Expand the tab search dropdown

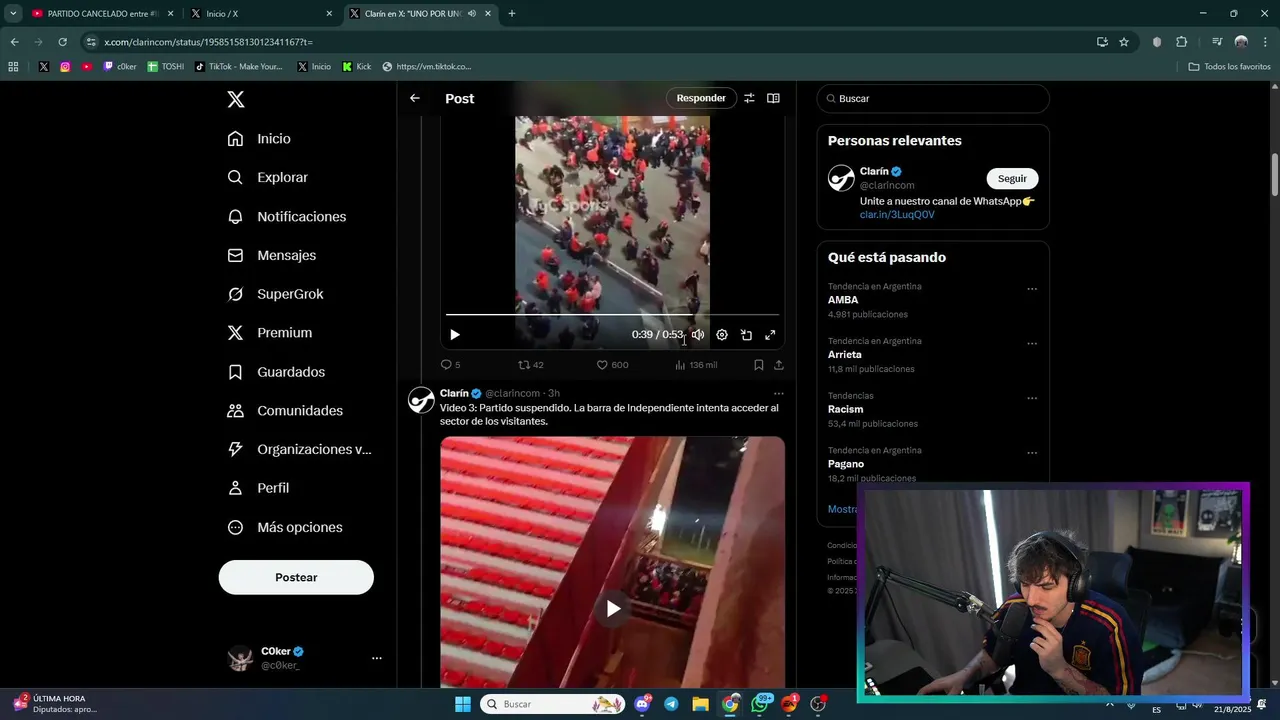[13, 14]
